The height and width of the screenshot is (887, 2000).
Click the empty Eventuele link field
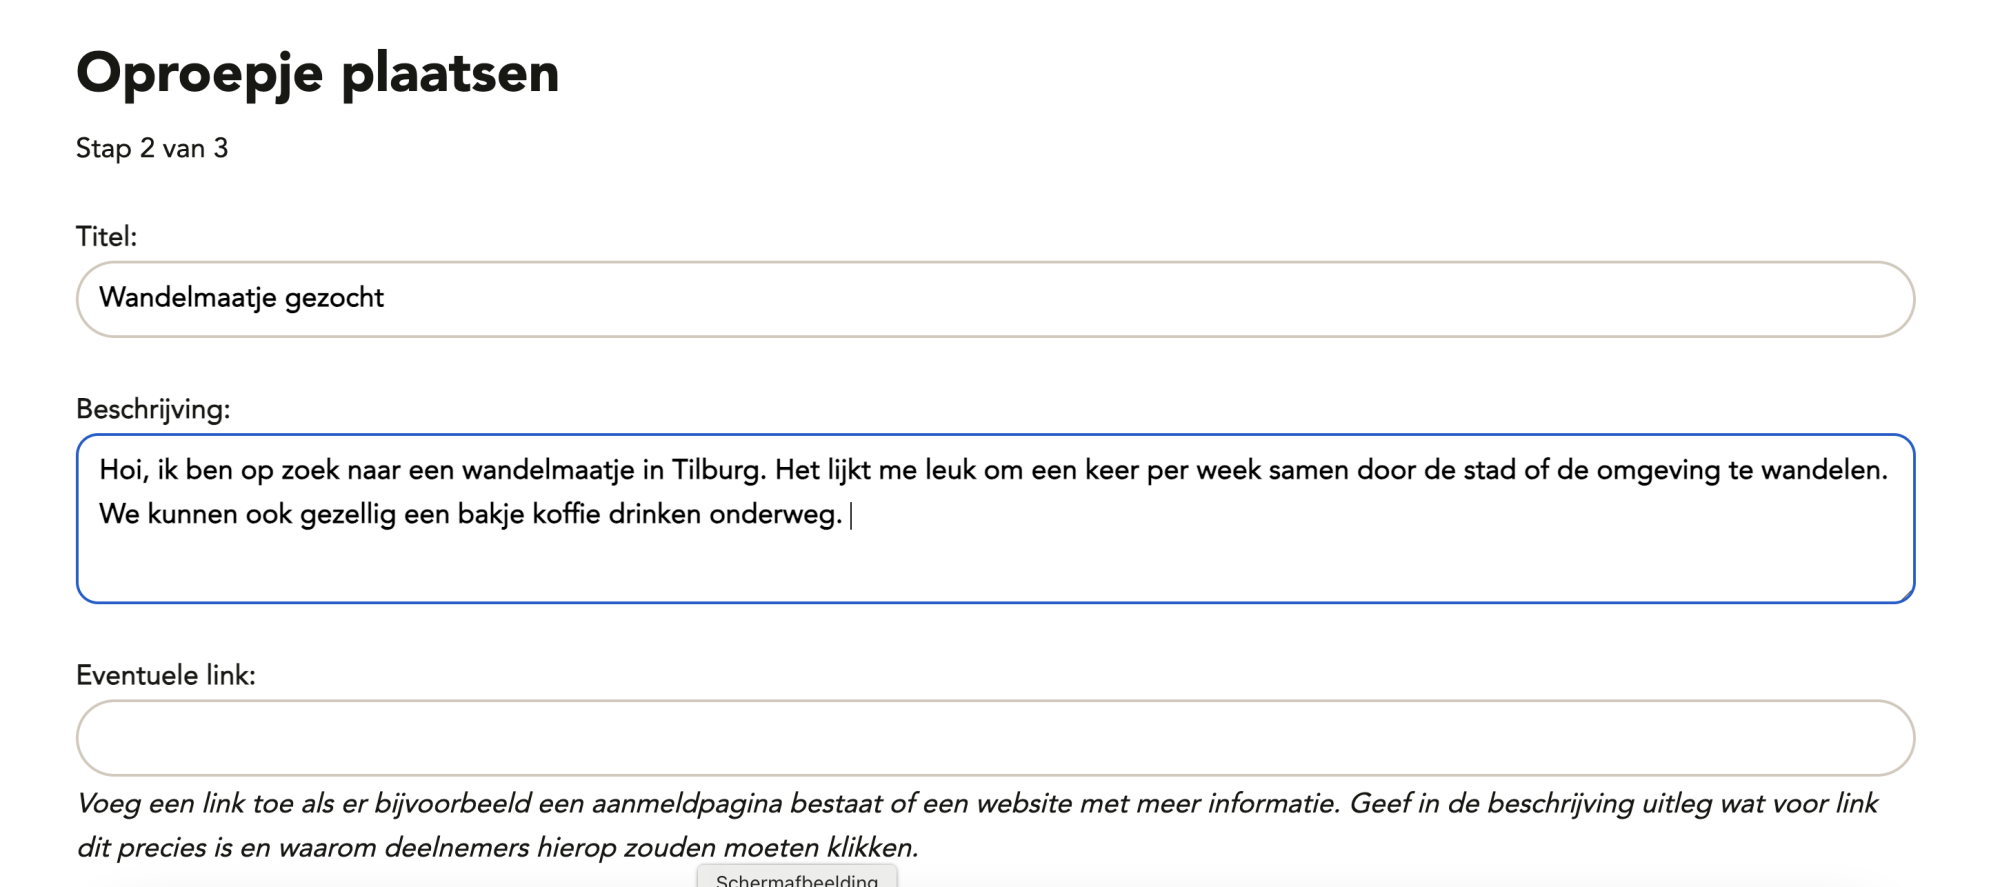tap(995, 737)
